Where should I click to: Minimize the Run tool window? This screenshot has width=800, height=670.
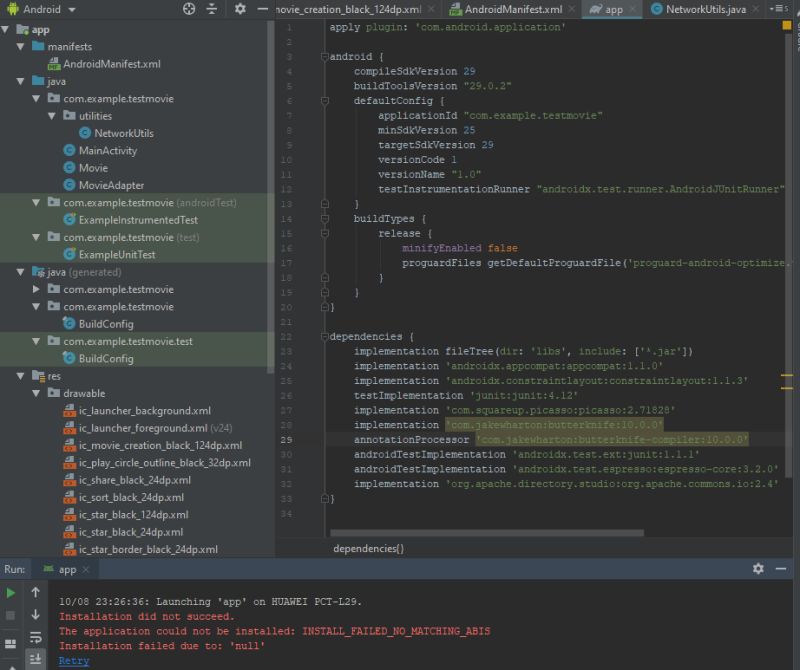[781, 569]
